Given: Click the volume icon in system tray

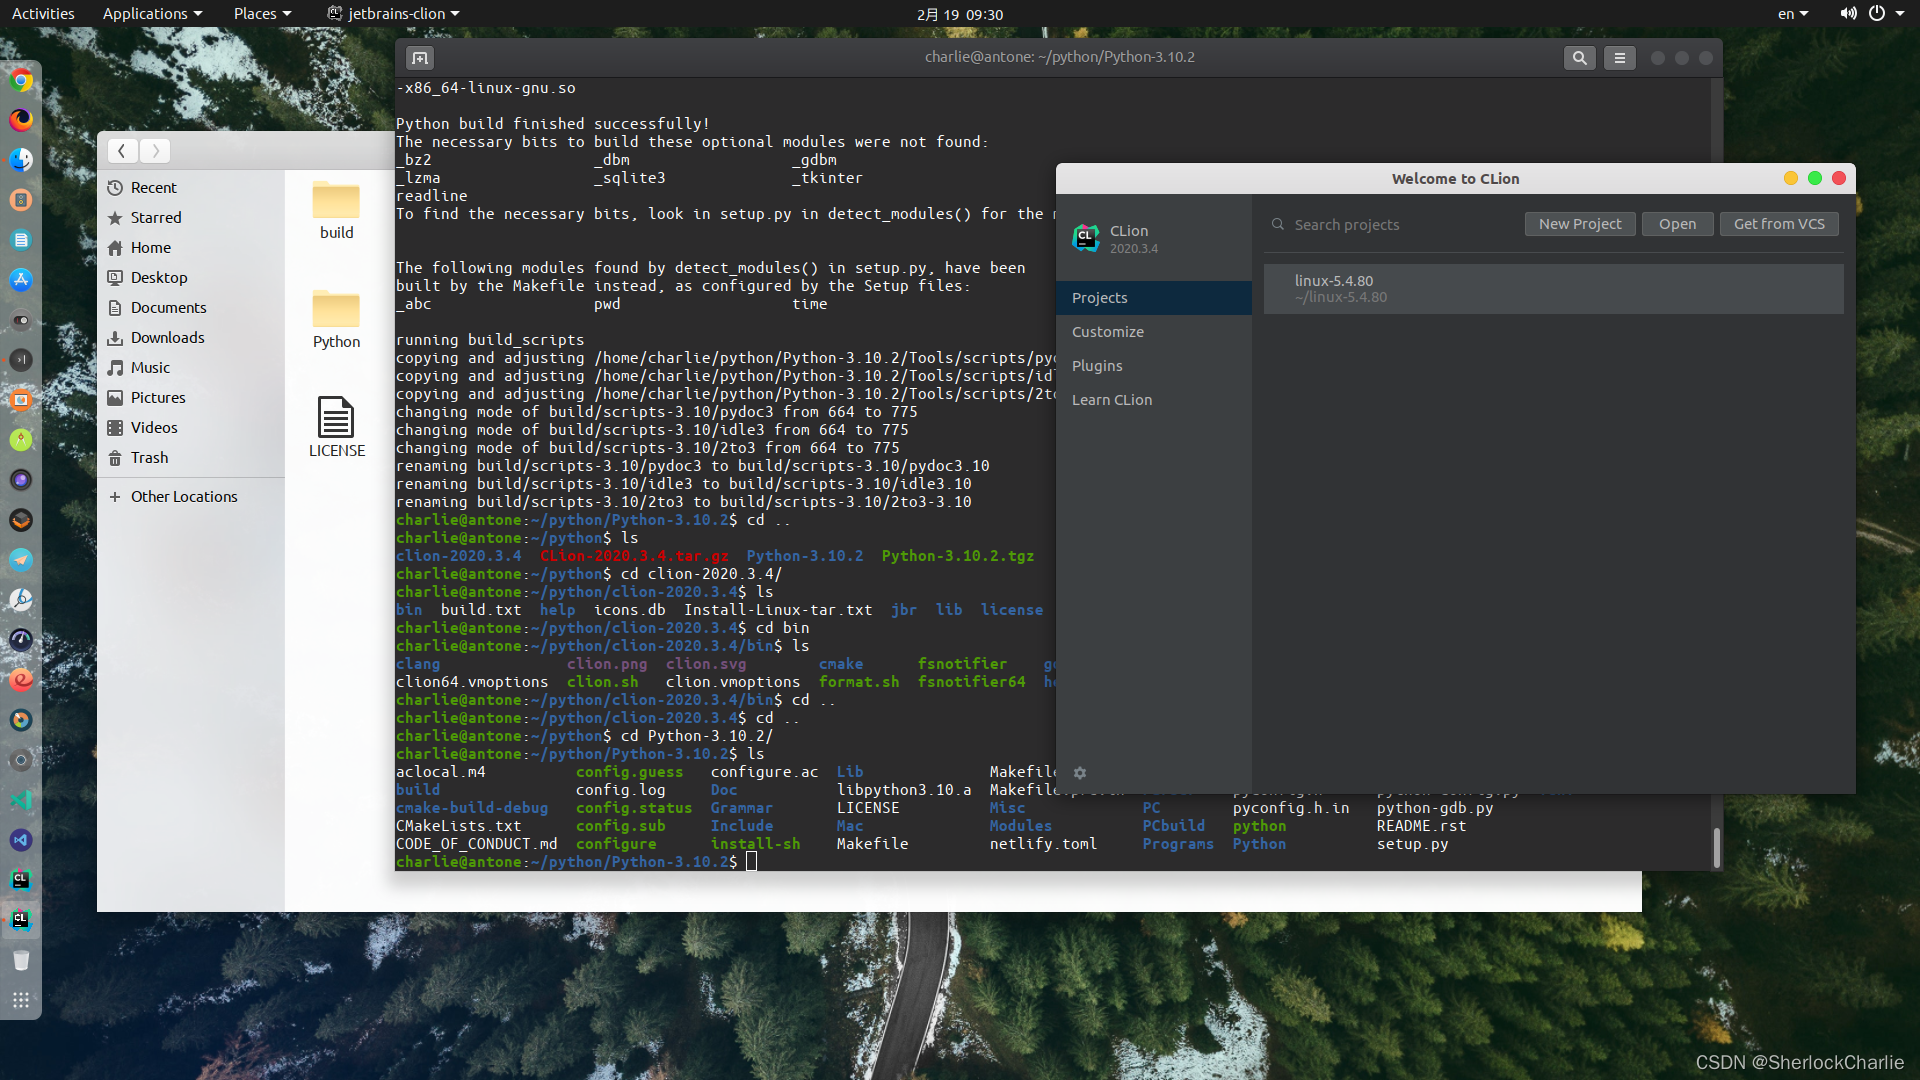Looking at the screenshot, I should (1846, 13).
